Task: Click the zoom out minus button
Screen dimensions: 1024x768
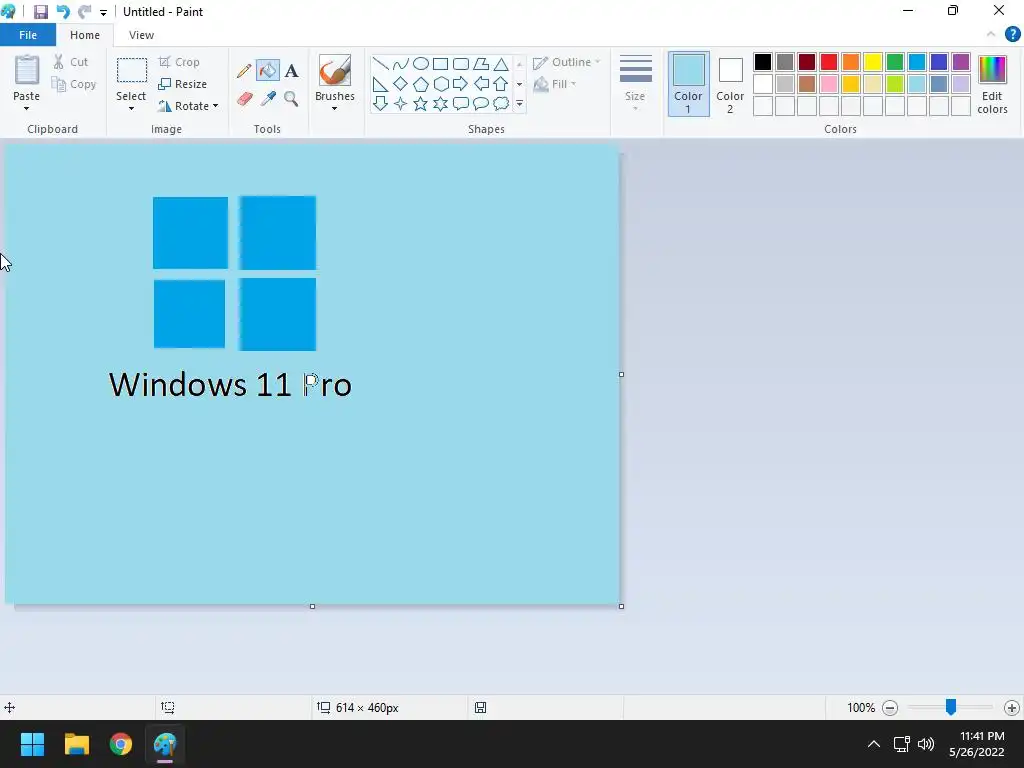Action: [889, 708]
